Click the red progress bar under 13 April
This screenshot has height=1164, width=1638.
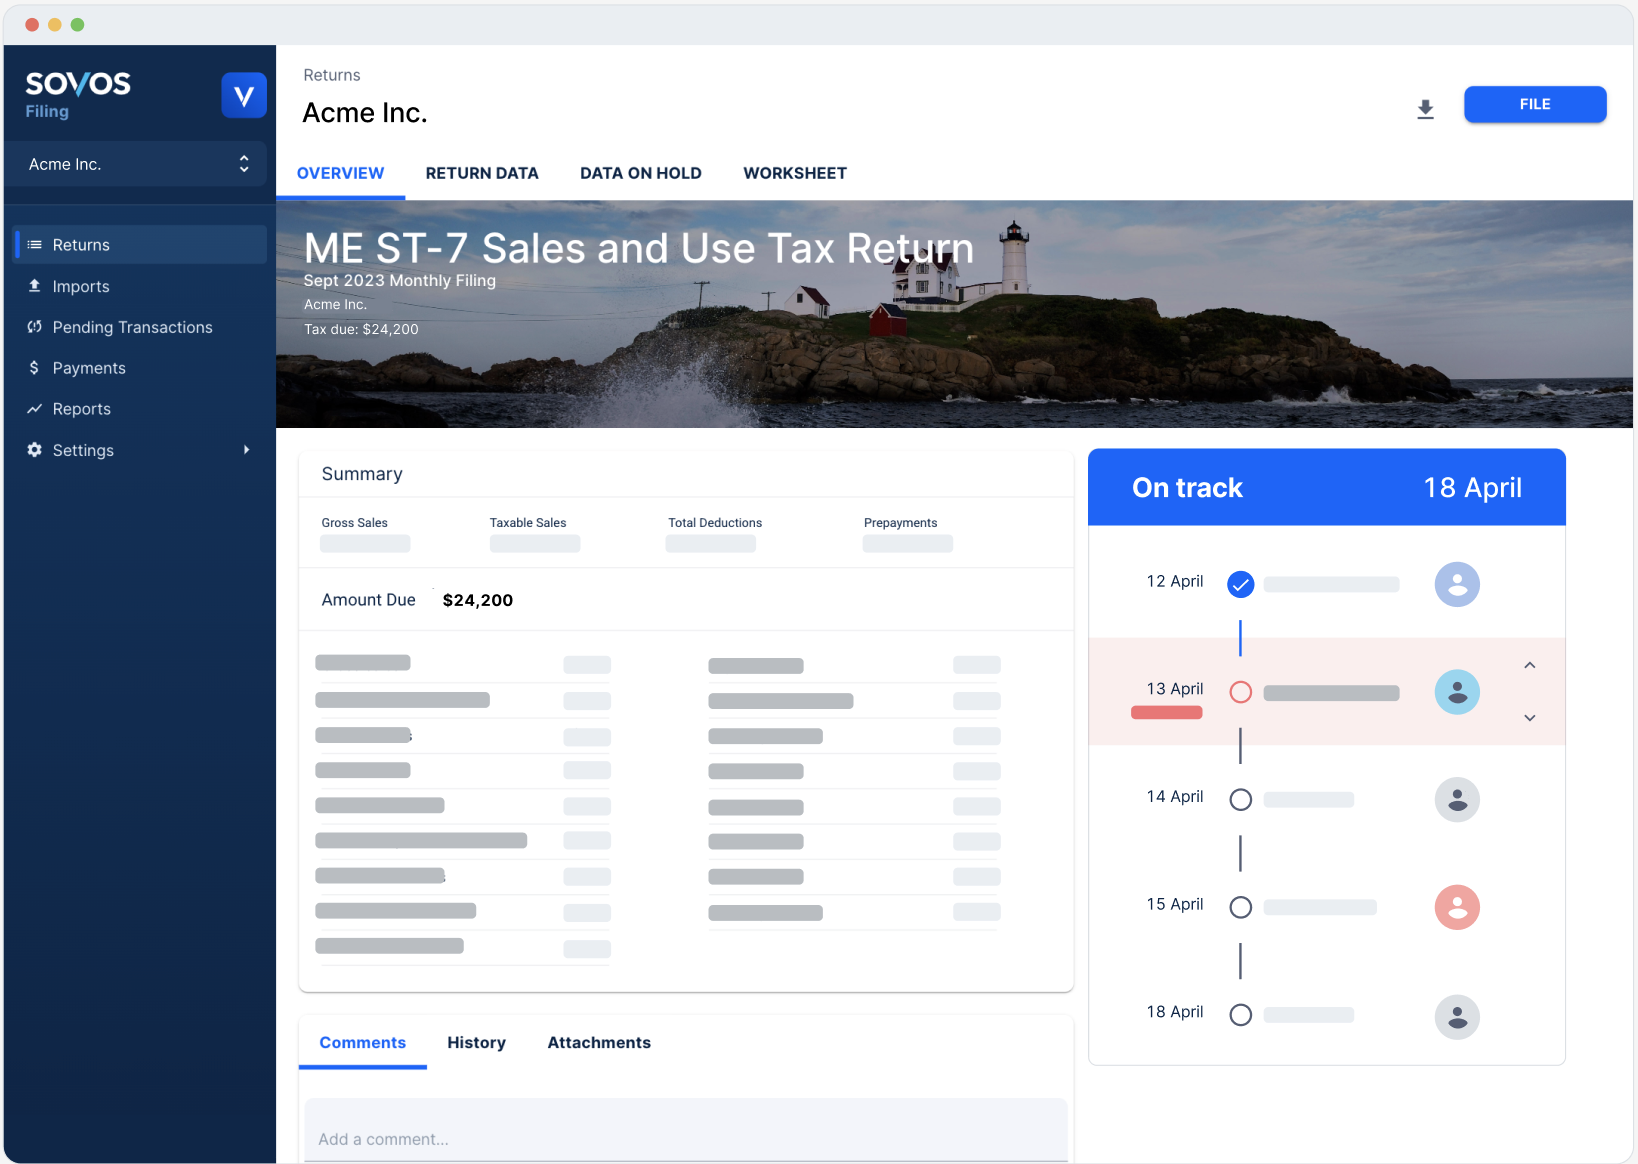click(1166, 713)
